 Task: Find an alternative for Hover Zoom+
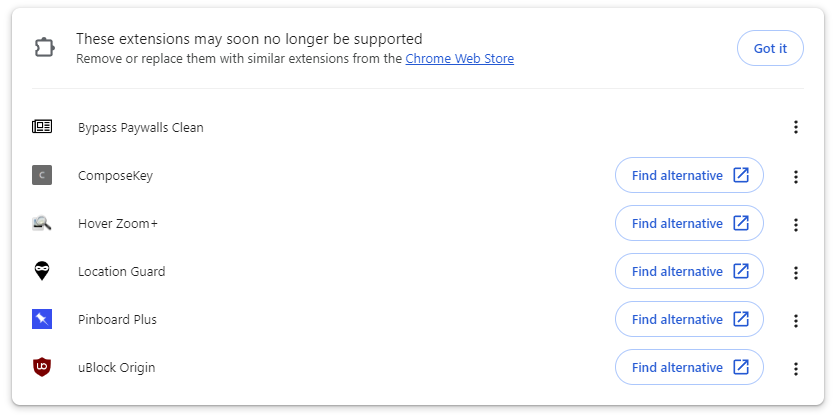pos(689,224)
